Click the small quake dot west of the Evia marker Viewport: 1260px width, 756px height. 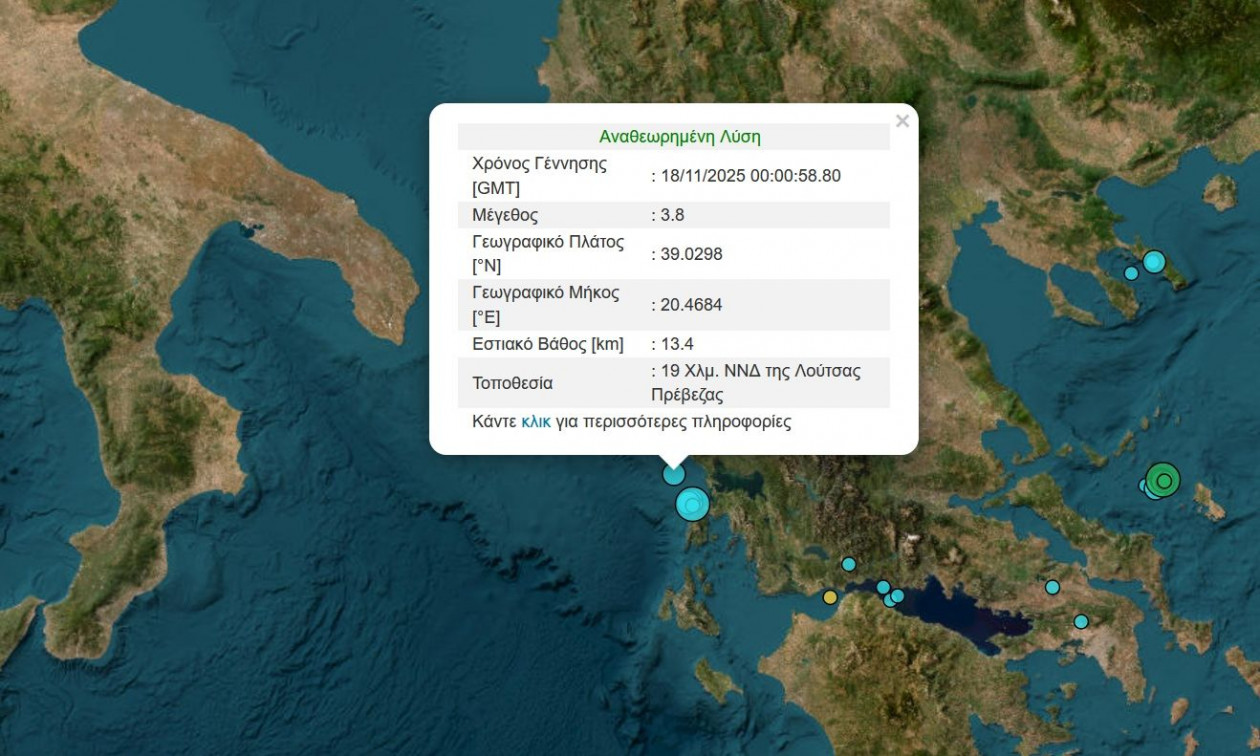[1131, 273]
